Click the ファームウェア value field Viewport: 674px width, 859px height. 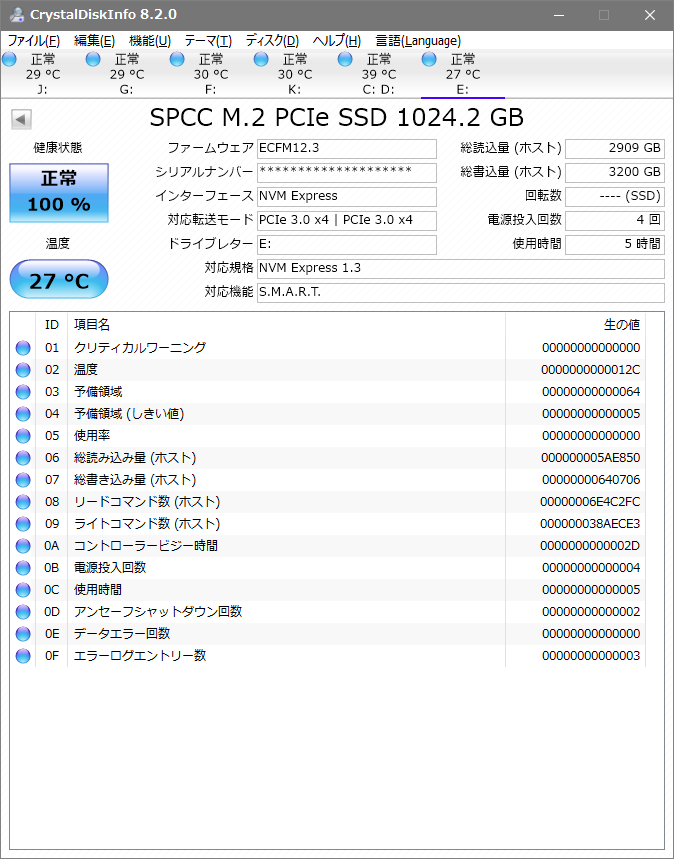pyautogui.click(x=347, y=148)
